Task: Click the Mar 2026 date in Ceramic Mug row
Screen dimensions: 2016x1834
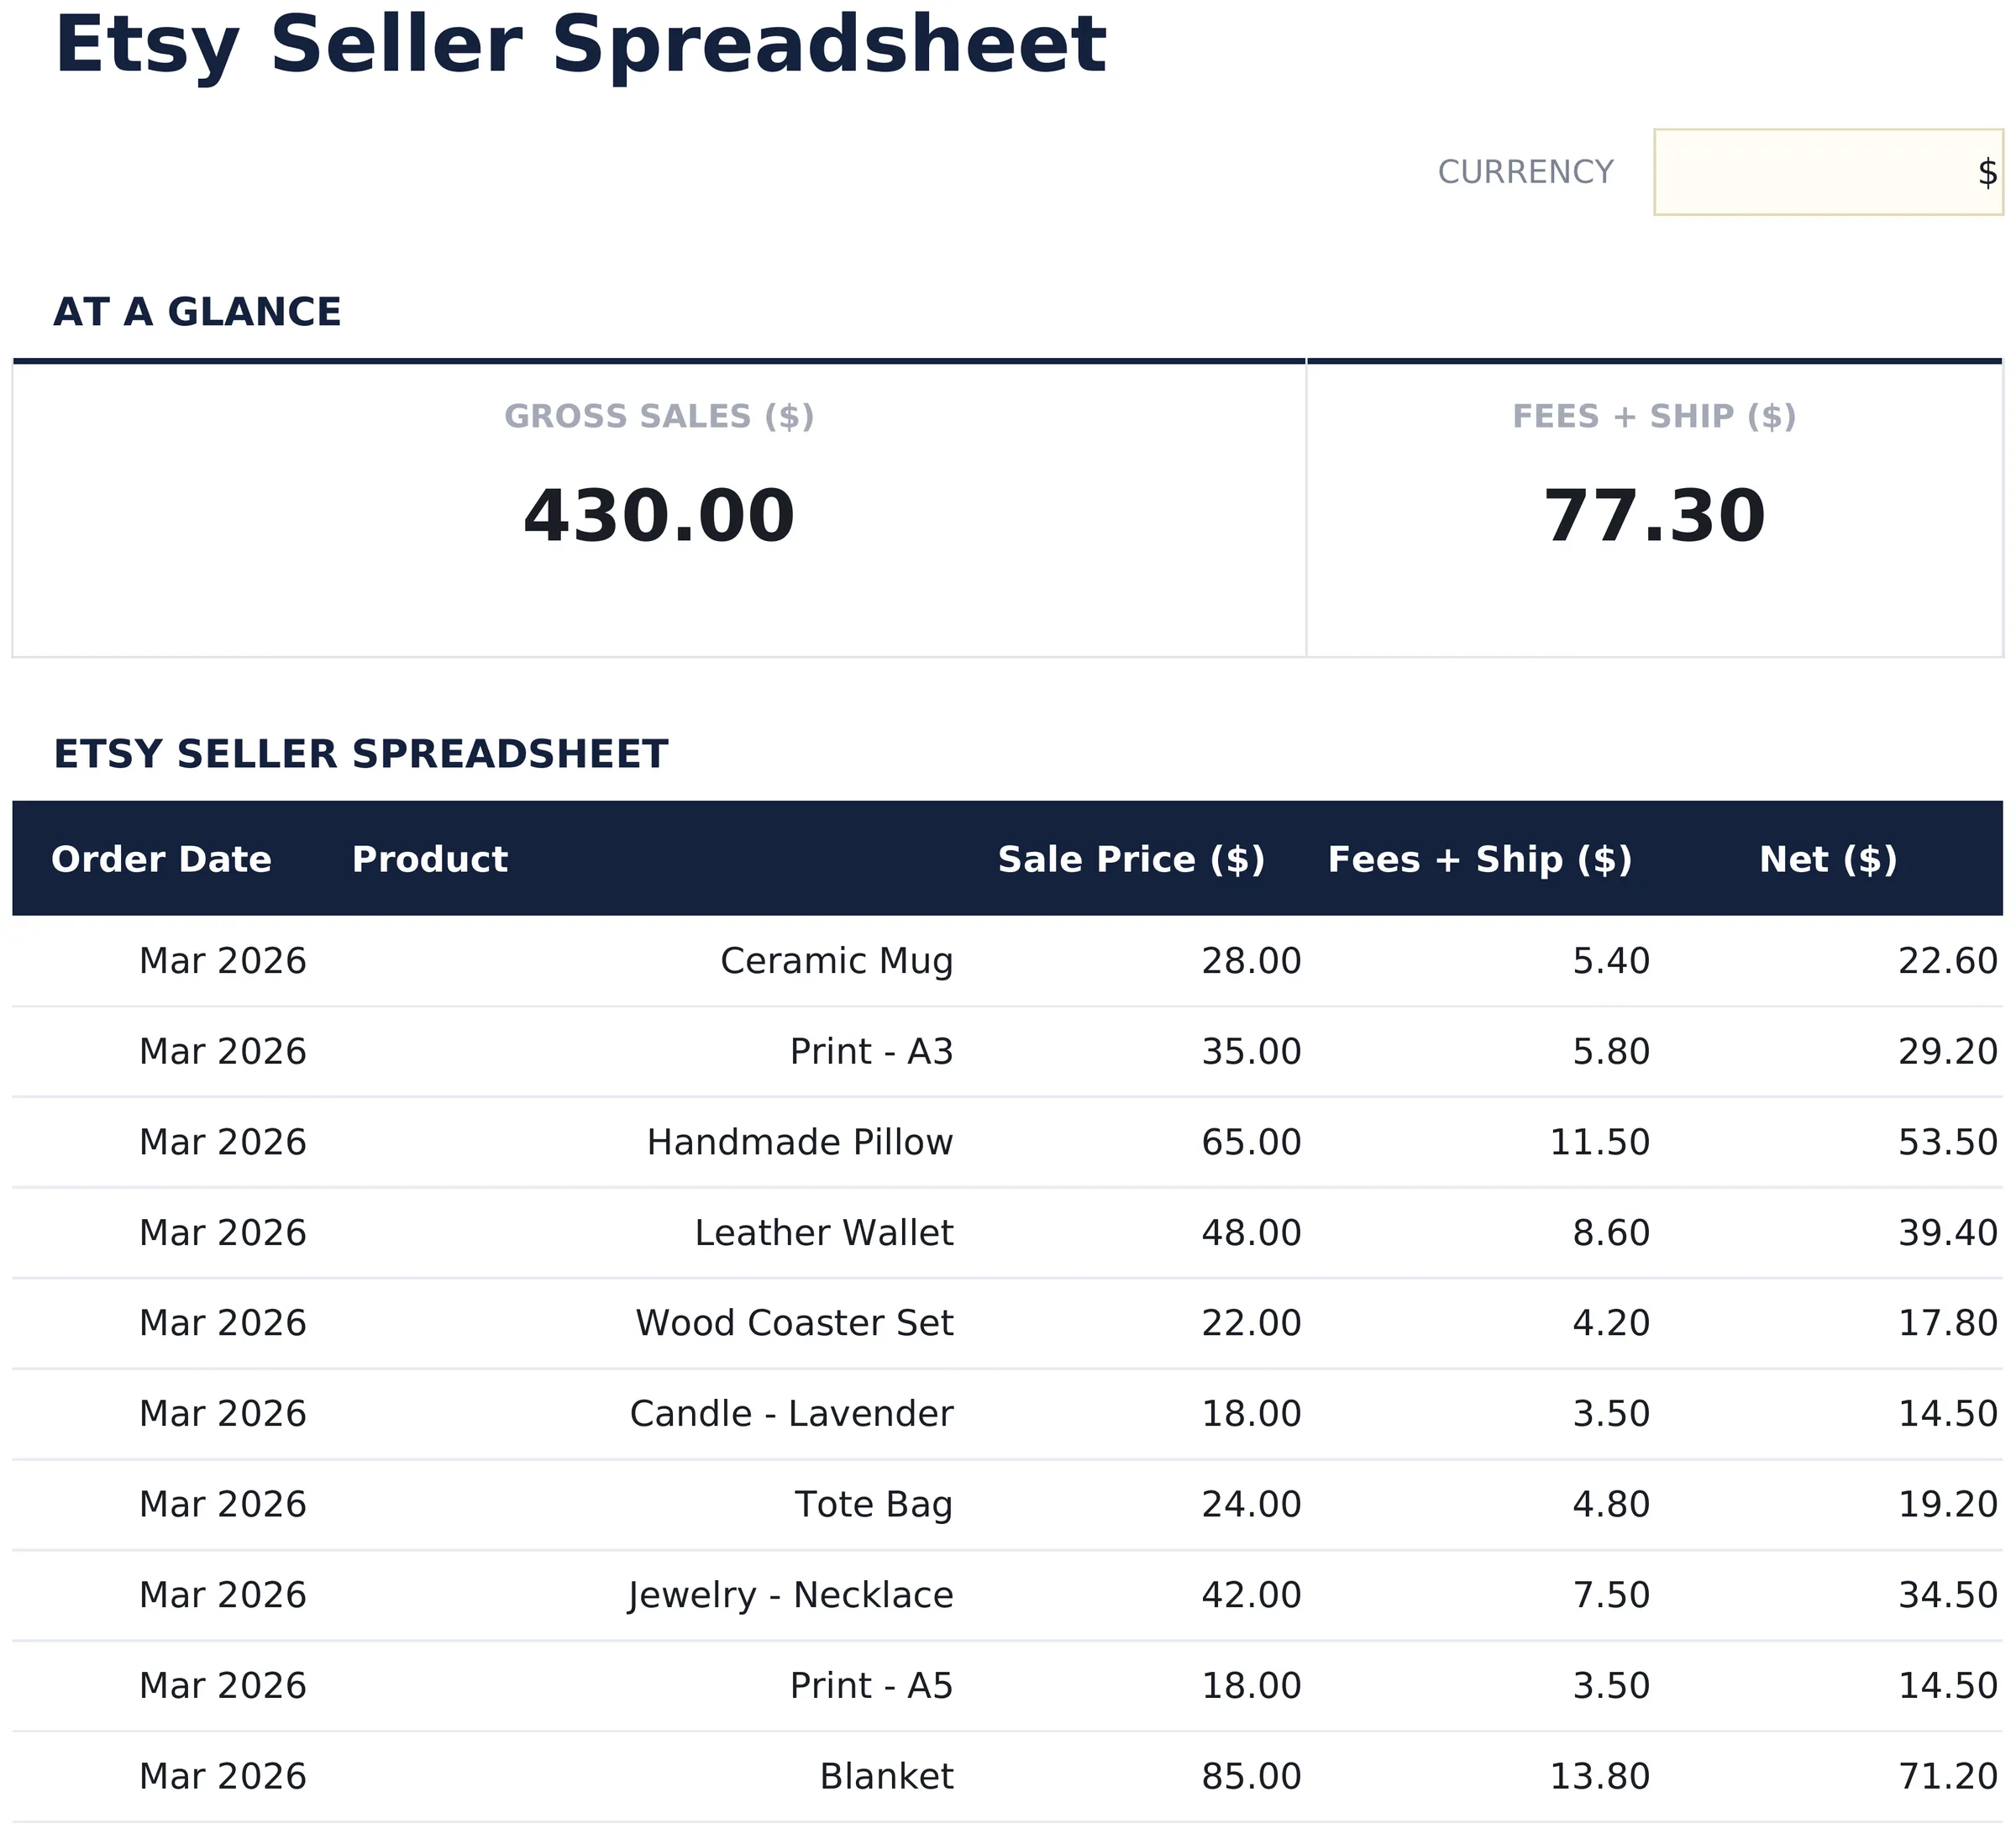Action: tap(222, 961)
